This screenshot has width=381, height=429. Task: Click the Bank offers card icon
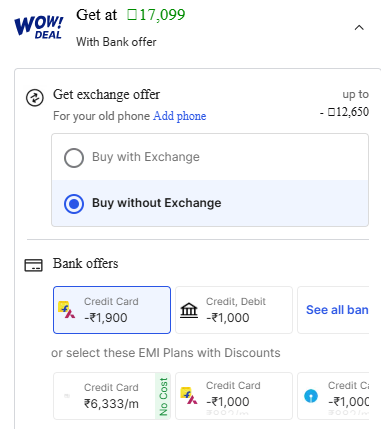[x=33, y=266]
